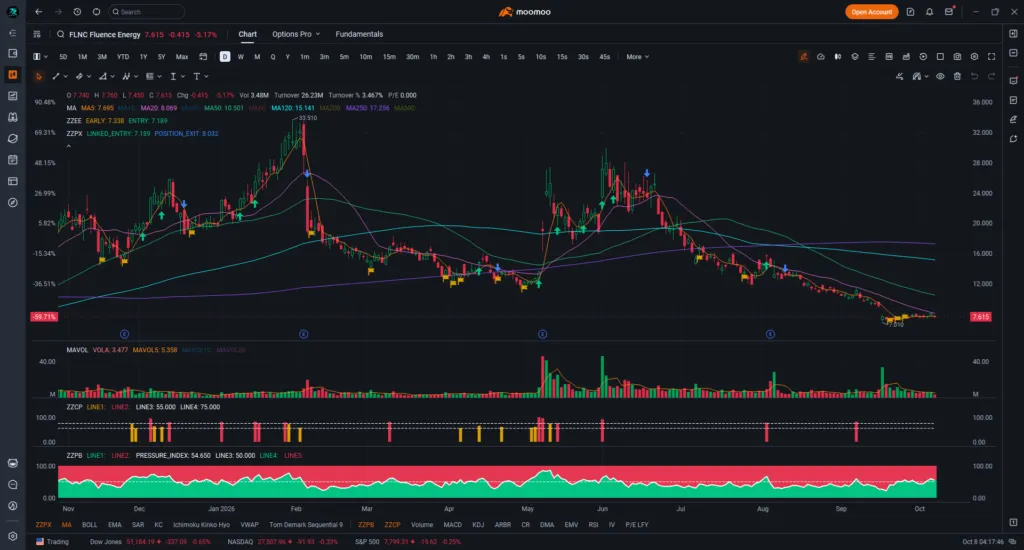Select the YTD range
The width and height of the screenshot is (1024, 550).
tap(123, 57)
